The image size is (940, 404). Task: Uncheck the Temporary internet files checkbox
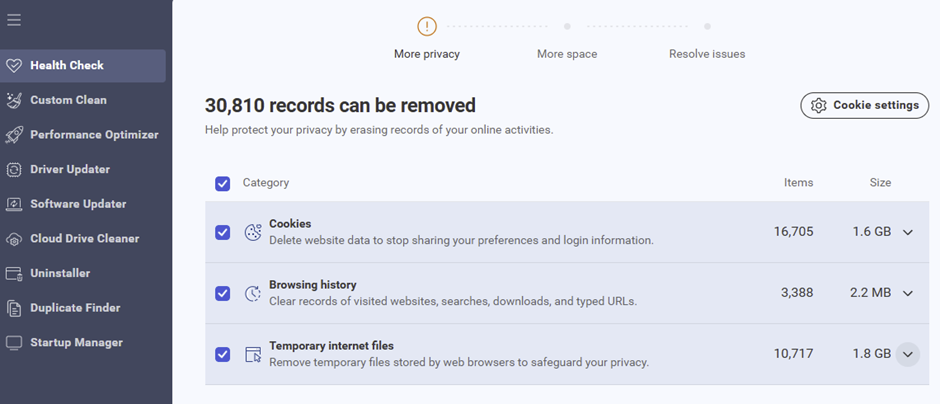pyautogui.click(x=223, y=354)
